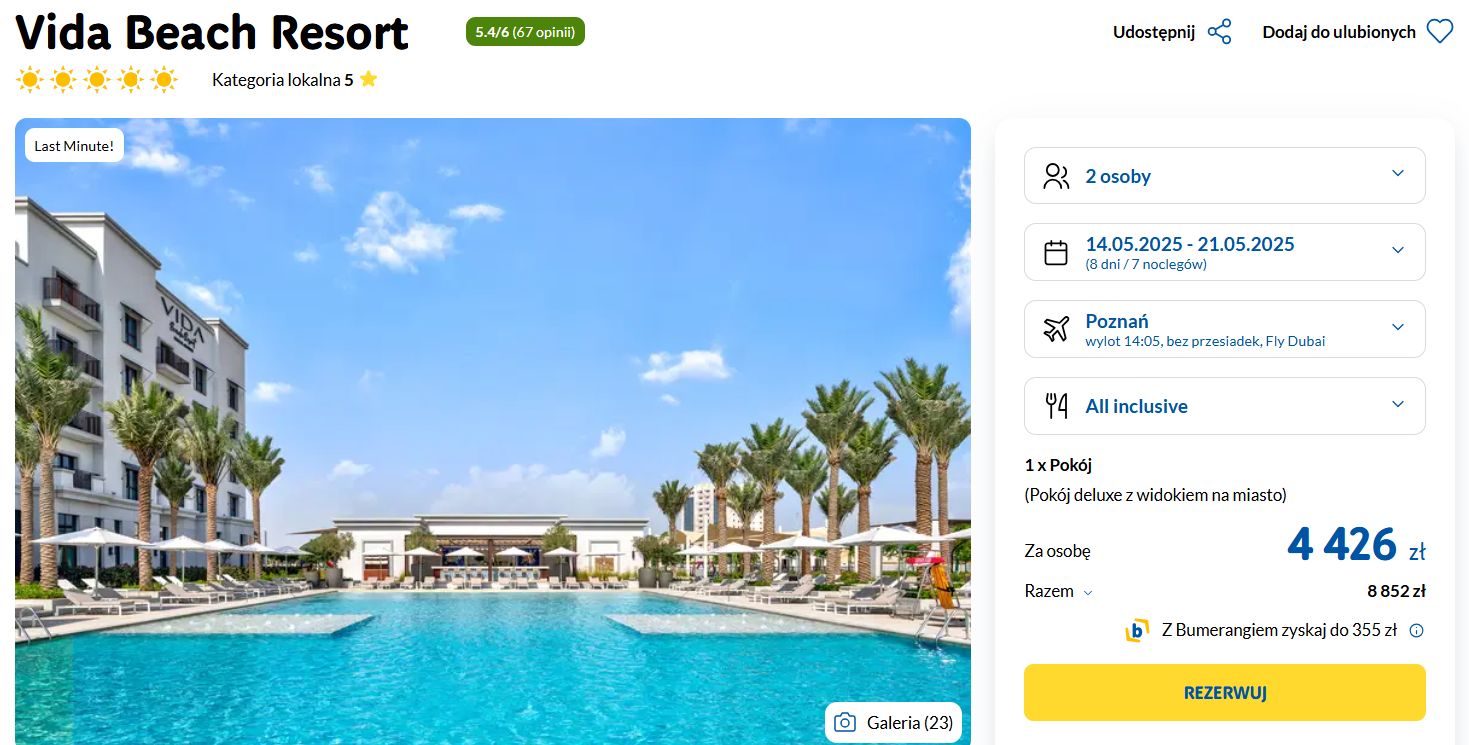Open the 14.05.2025 - 21.05.2025 date dropdown

1225,252
